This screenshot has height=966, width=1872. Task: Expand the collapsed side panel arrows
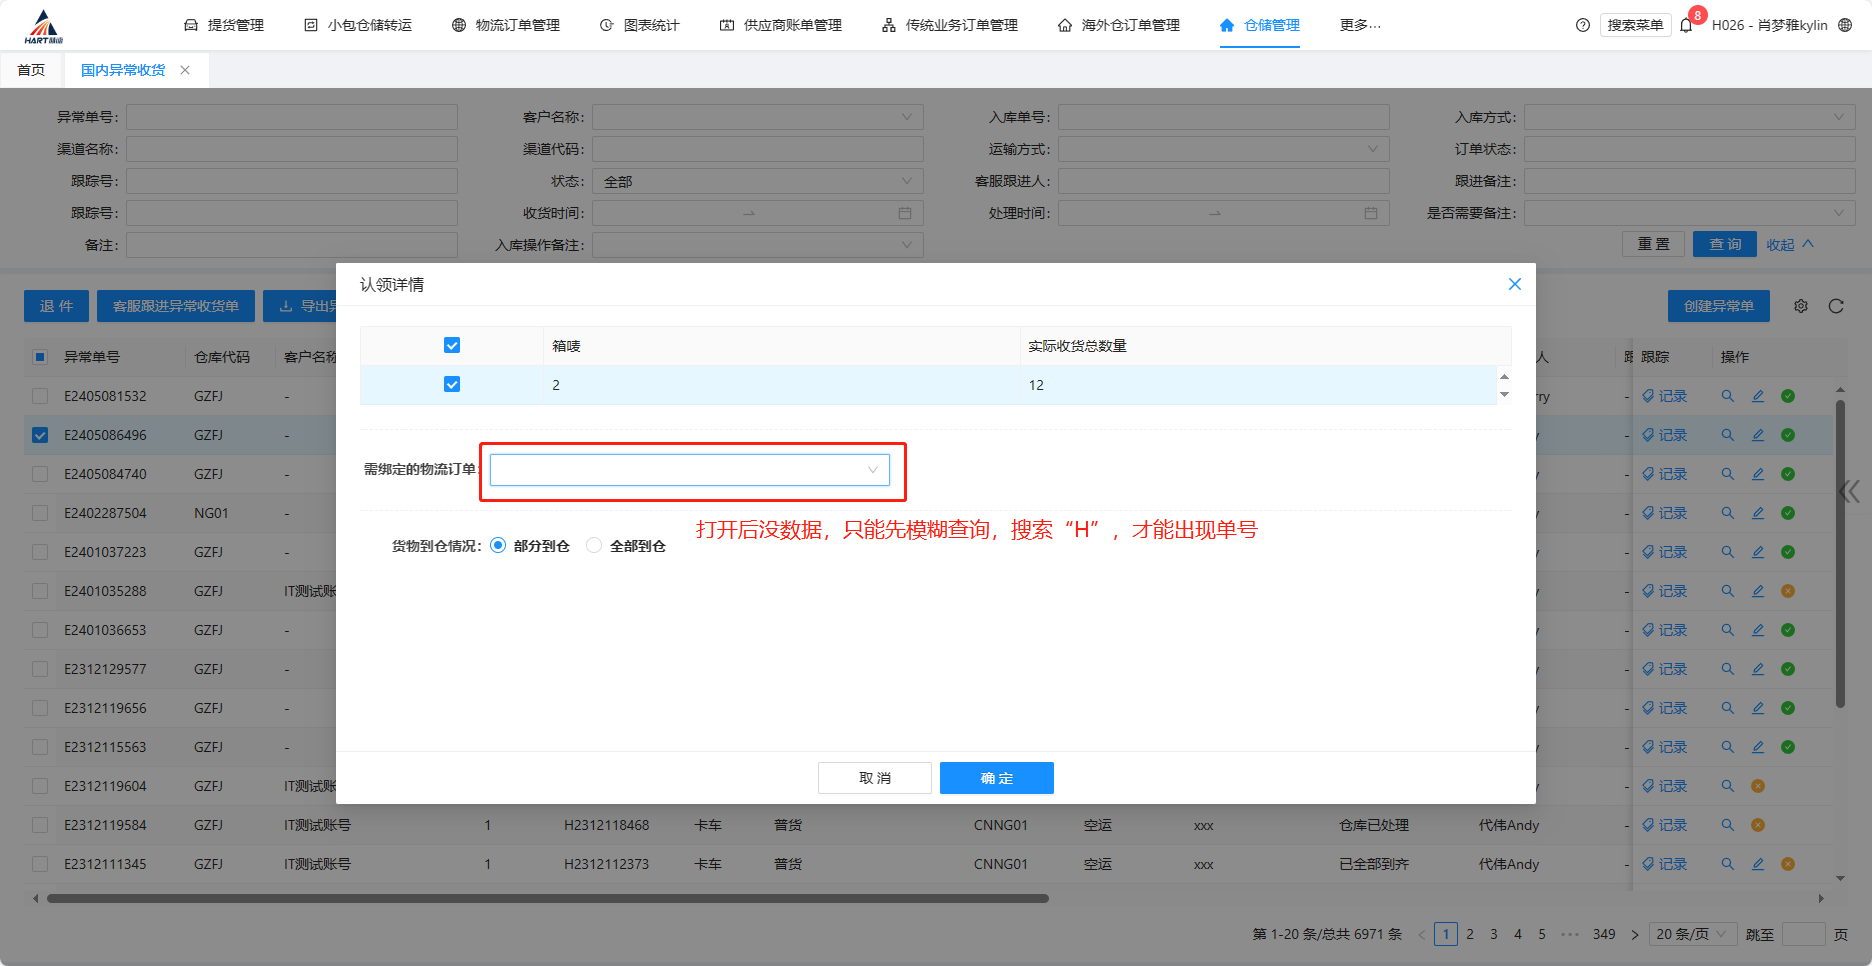(1849, 491)
